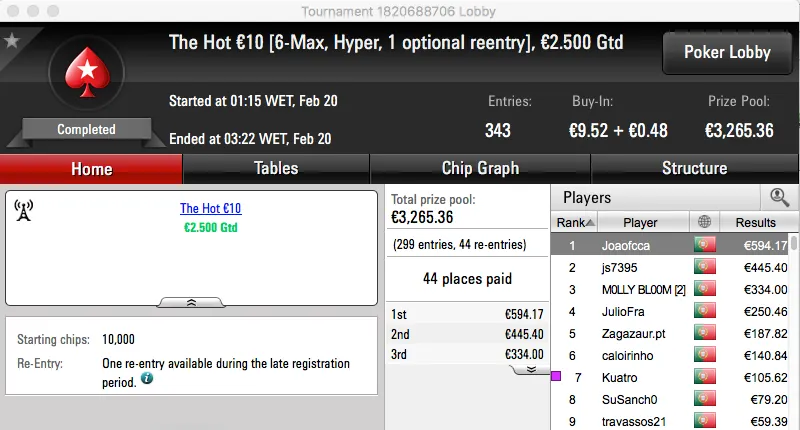
Task: Sort players by country globe column
Action: click(705, 223)
